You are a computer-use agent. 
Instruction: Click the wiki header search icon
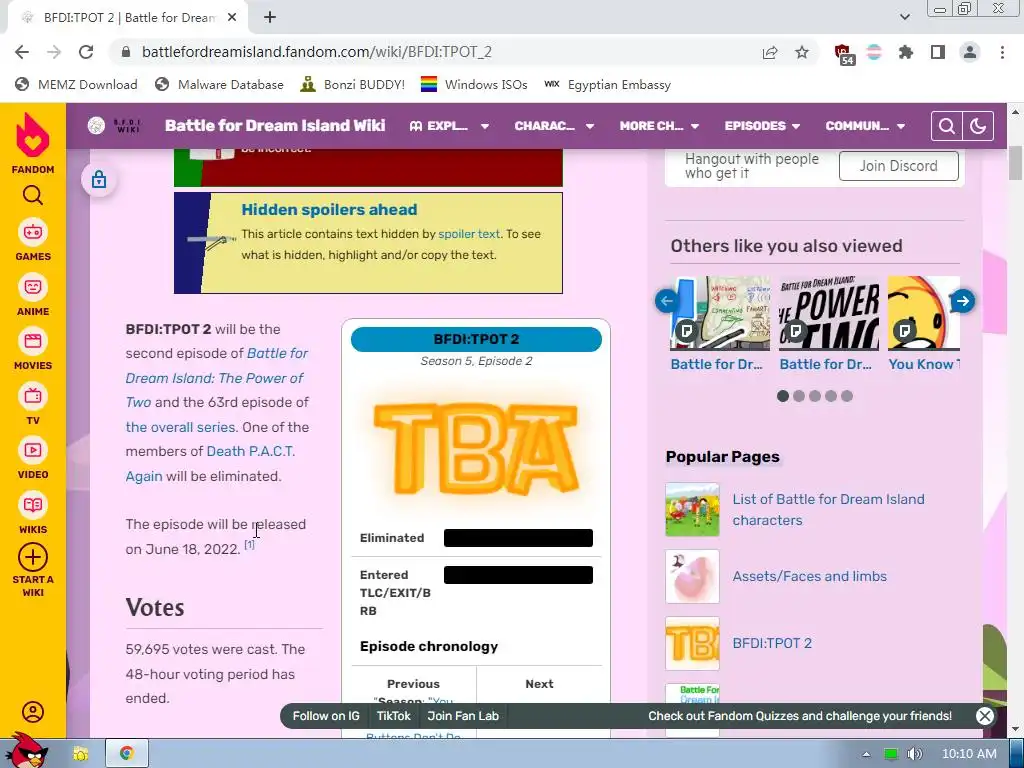[x=946, y=126]
